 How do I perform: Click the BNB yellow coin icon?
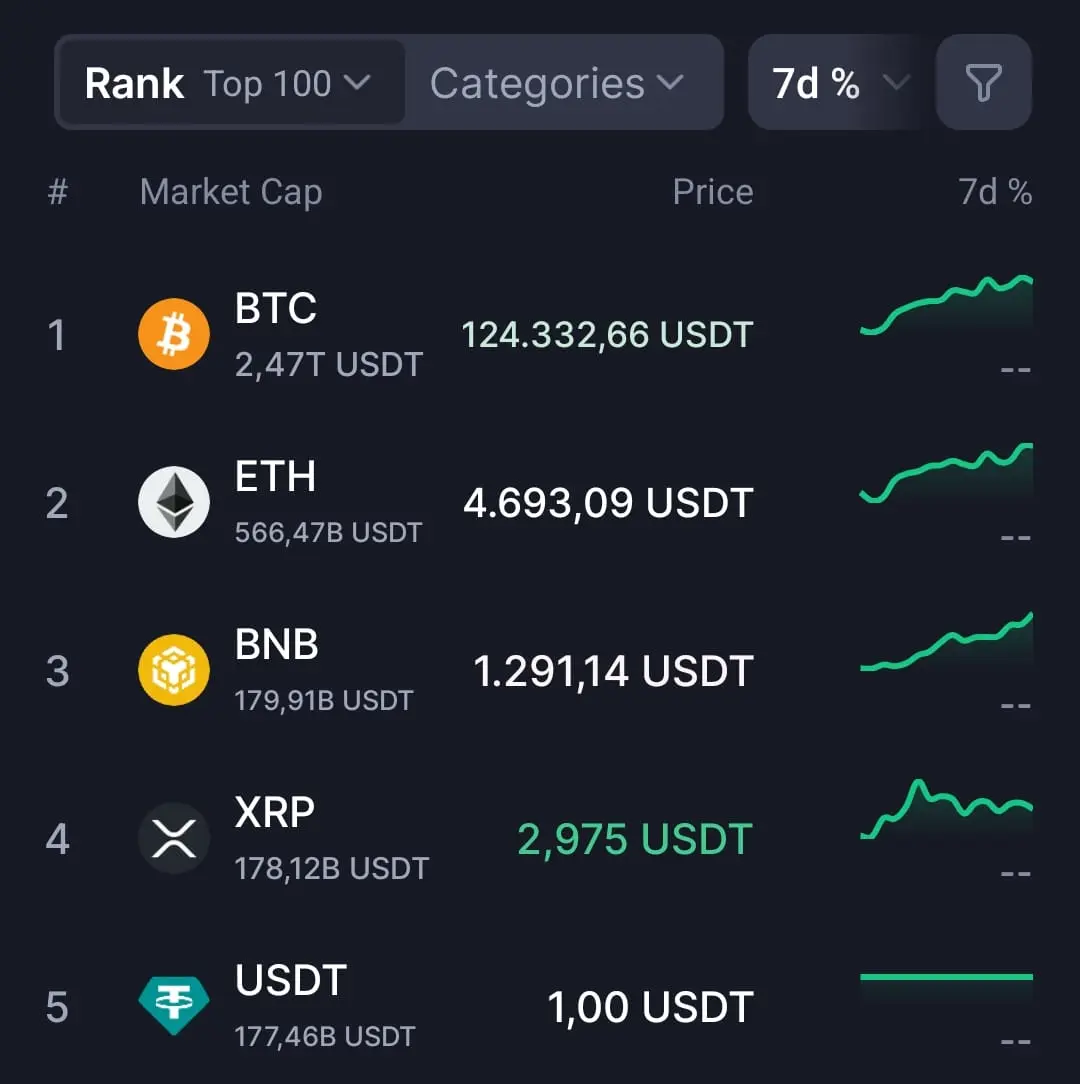174,670
